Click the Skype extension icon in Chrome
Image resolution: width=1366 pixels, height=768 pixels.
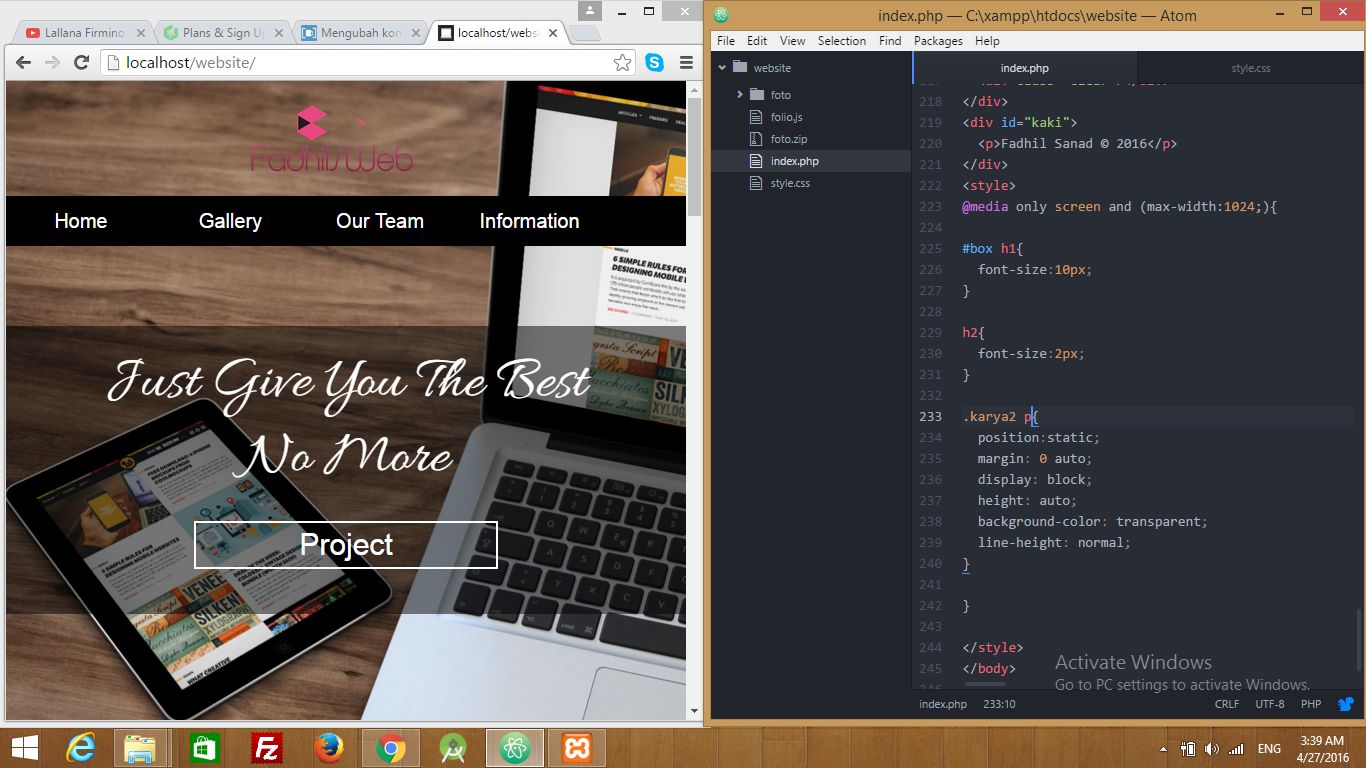[x=655, y=63]
